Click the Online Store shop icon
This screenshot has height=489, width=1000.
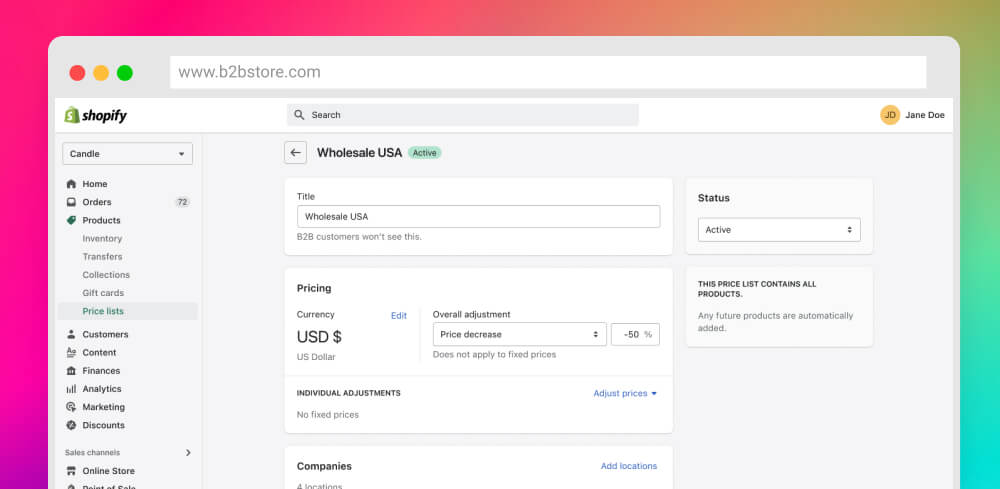tap(71, 471)
